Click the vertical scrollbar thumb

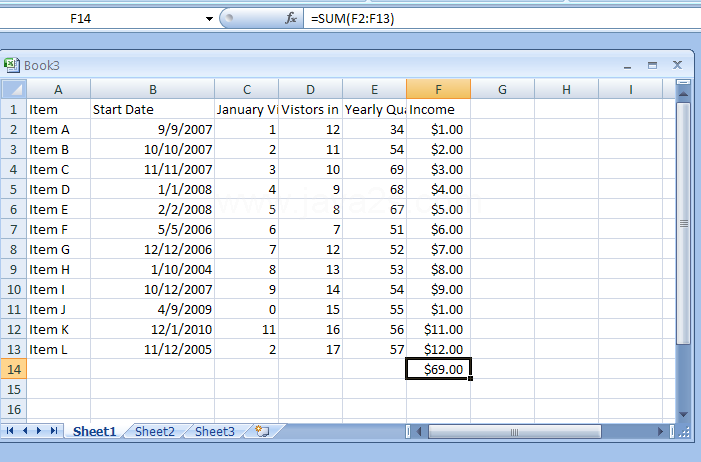click(x=684, y=224)
